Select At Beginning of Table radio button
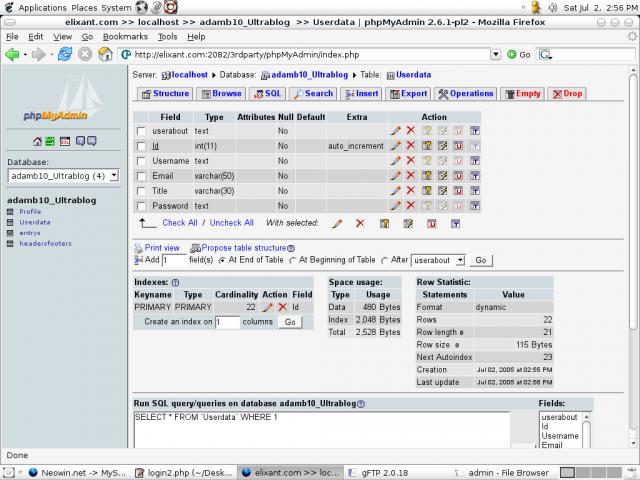The width and height of the screenshot is (640, 480). pyautogui.click(x=292, y=260)
